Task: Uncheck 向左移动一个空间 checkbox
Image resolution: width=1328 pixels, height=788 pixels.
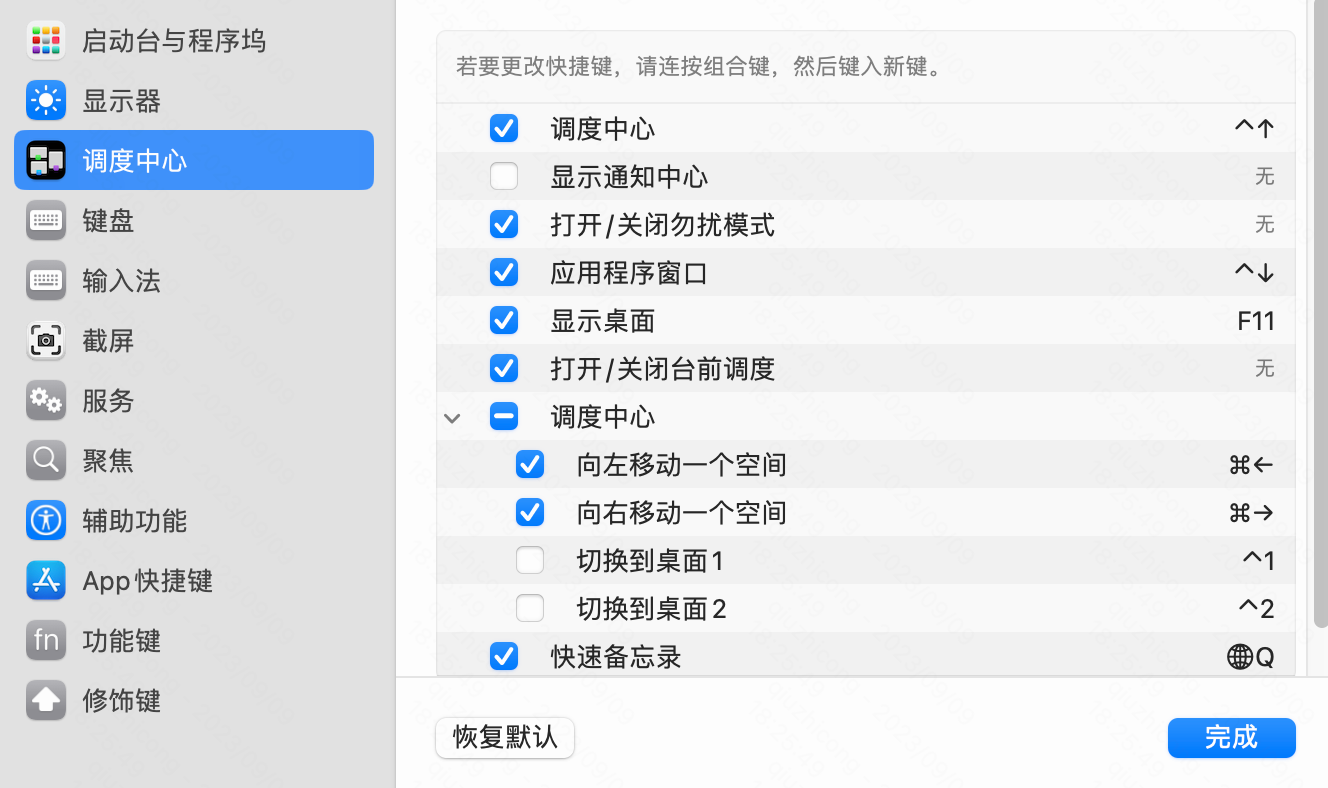Action: tap(530, 464)
